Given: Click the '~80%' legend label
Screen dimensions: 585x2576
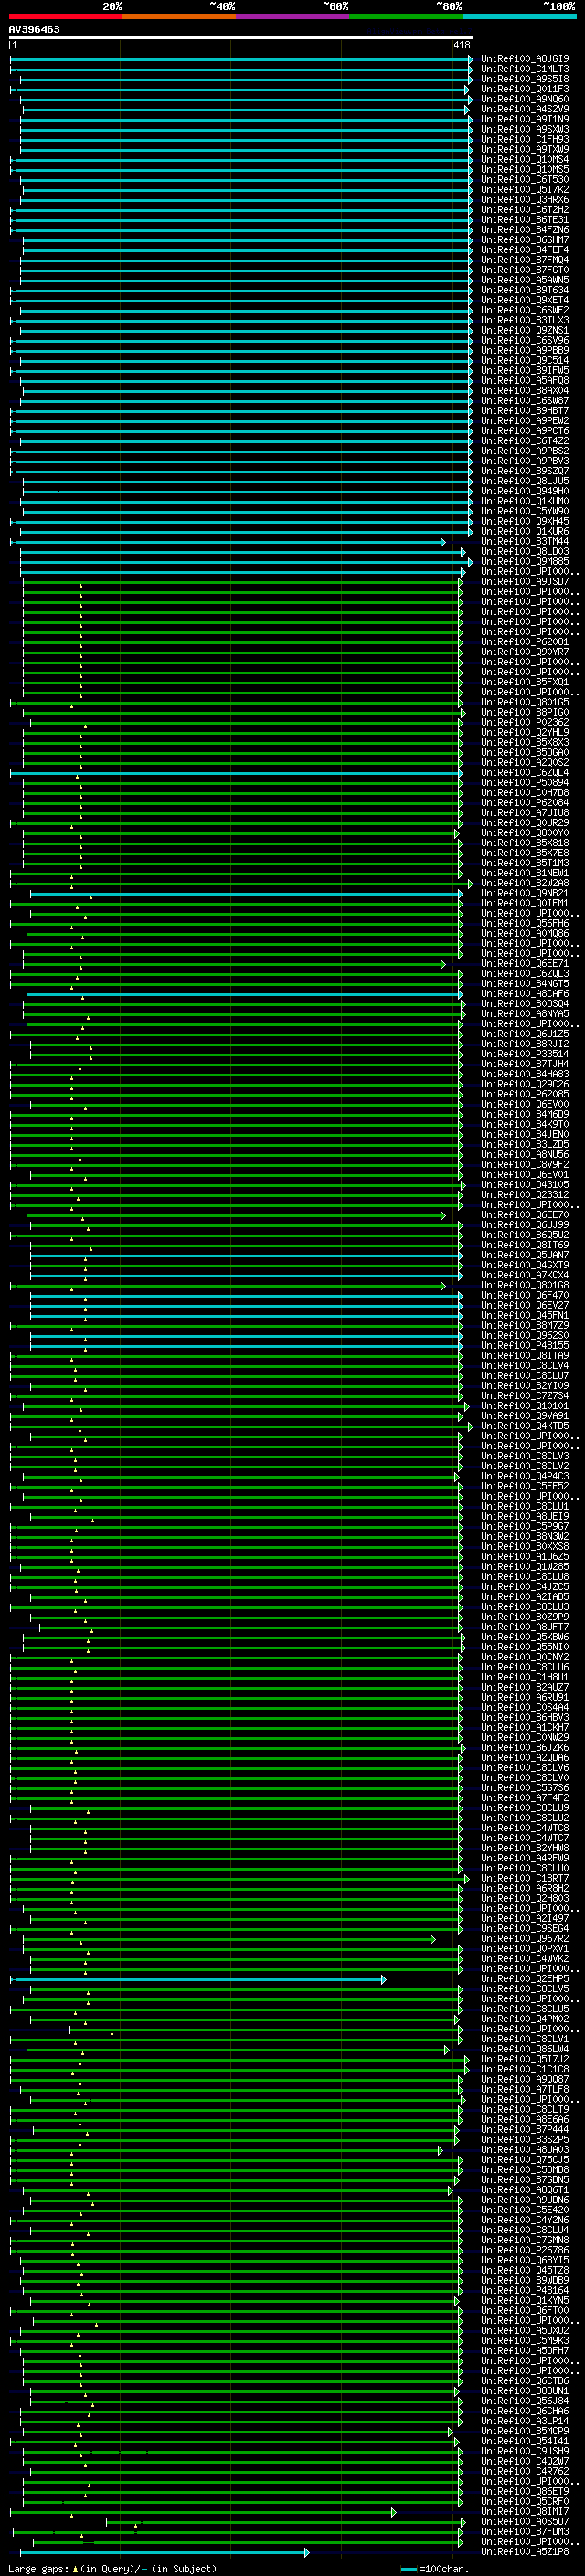Looking at the screenshot, I should [449, 6].
